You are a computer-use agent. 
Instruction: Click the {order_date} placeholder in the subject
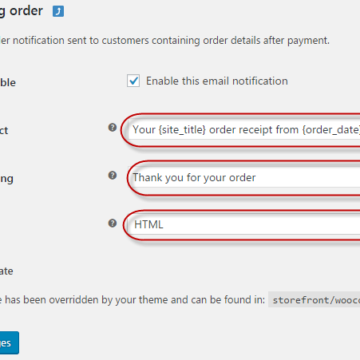tap(331, 130)
